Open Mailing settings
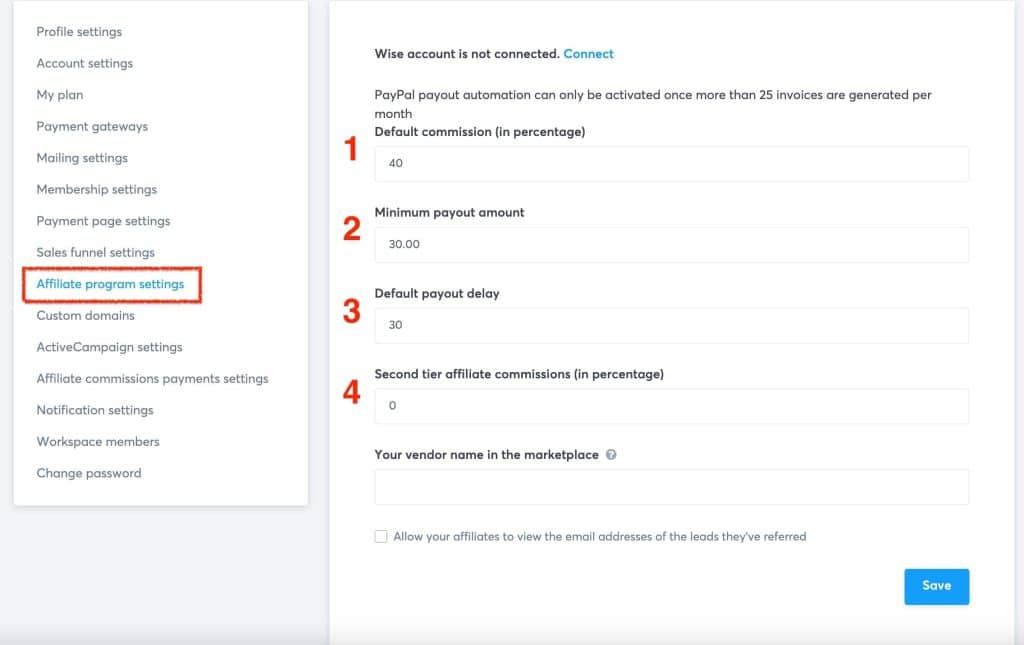 82,157
